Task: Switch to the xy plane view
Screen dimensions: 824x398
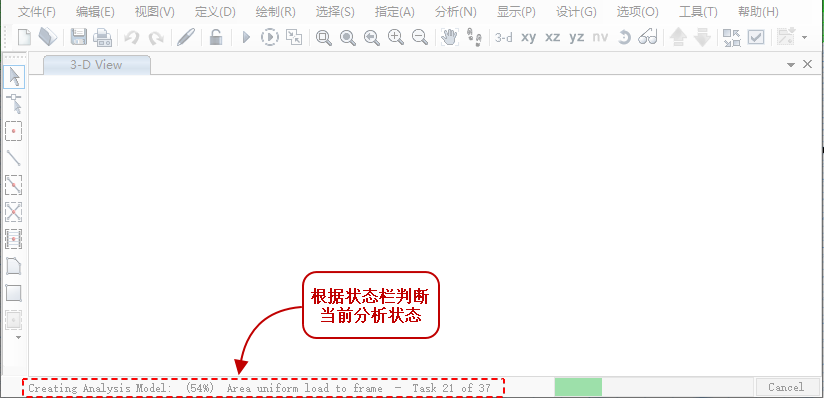Action: click(528, 37)
